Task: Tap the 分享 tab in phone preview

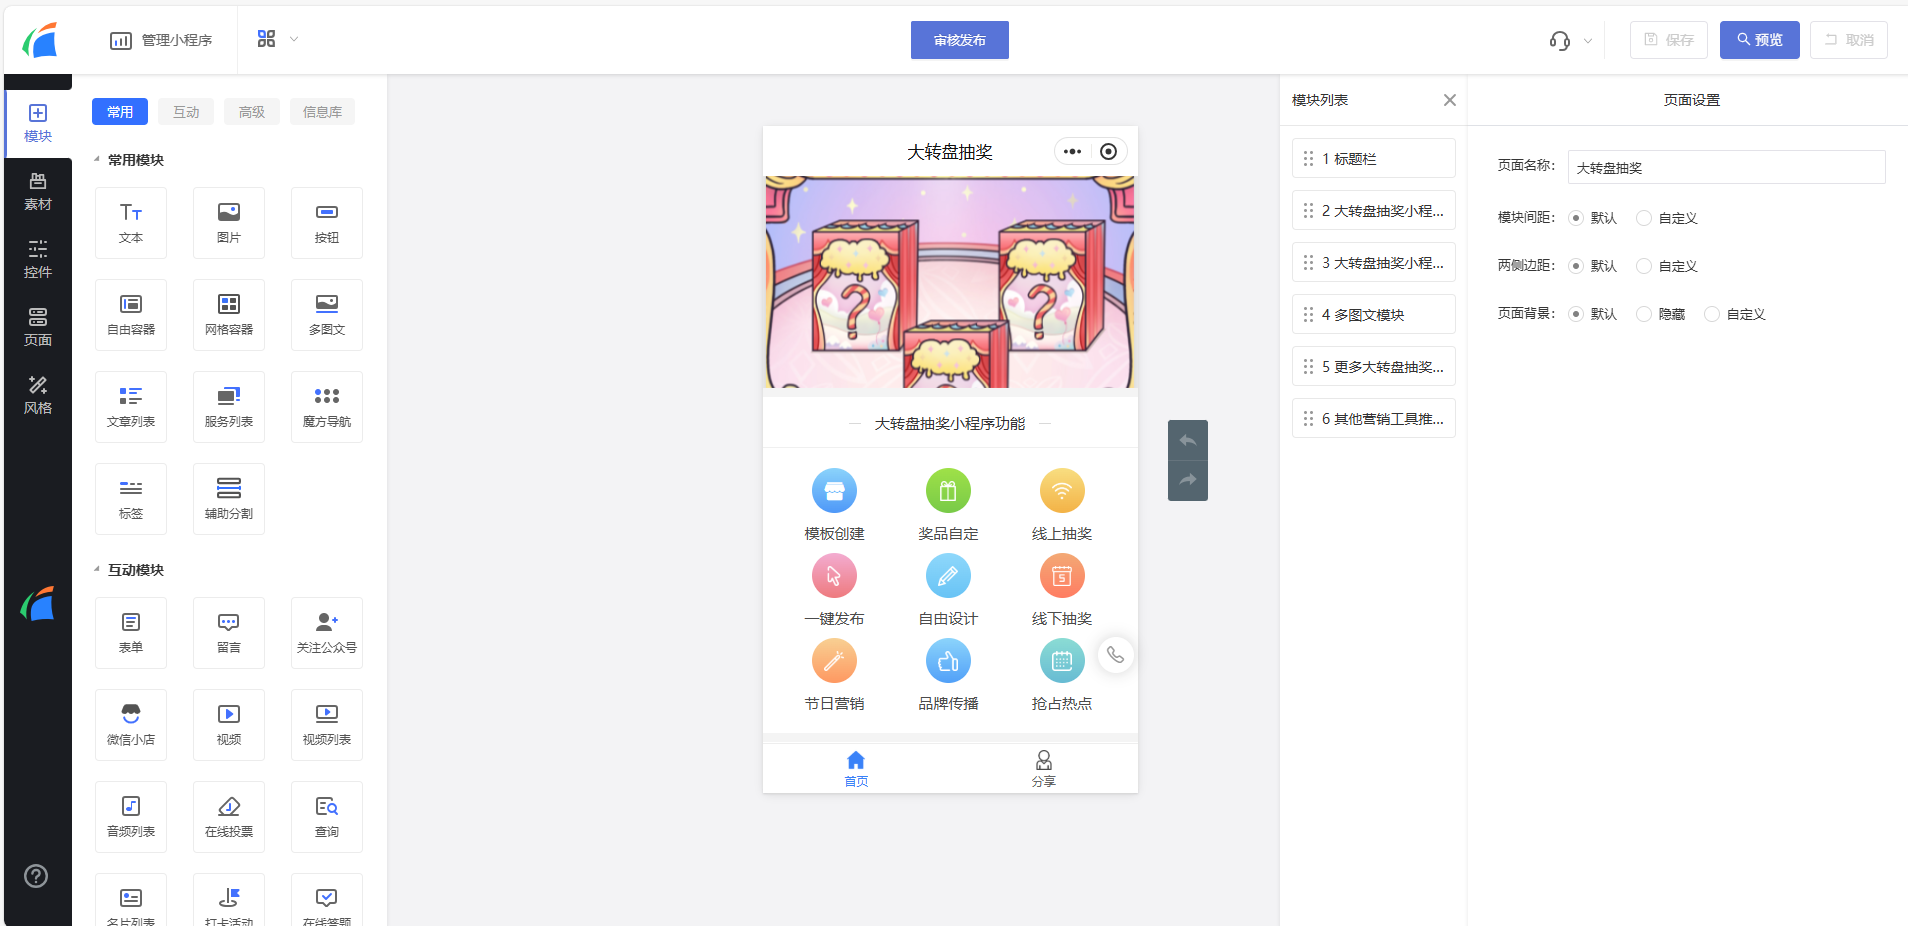Action: click(x=1044, y=769)
